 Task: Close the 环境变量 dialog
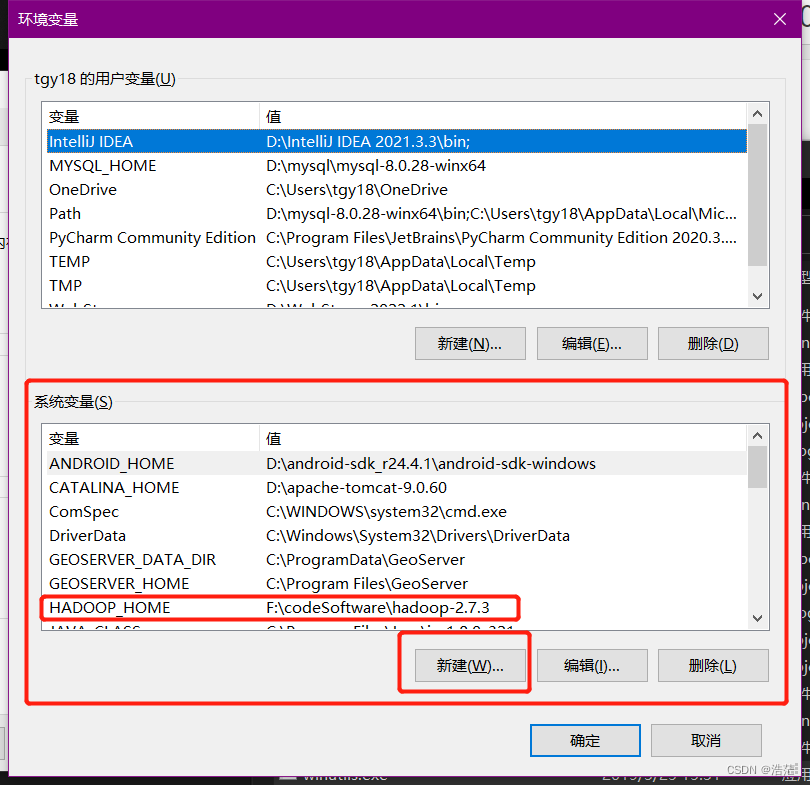[780, 19]
